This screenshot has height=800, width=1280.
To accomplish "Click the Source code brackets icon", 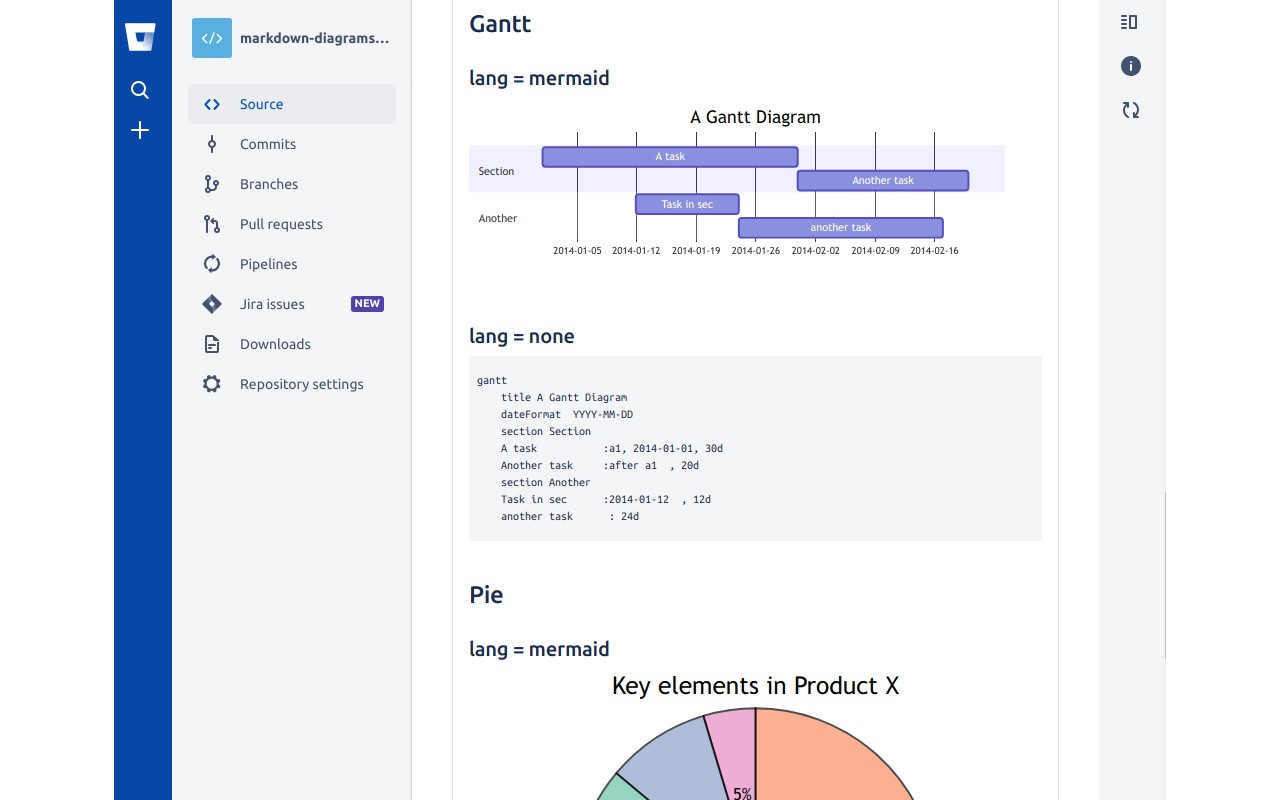I will pyautogui.click(x=212, y=104).
